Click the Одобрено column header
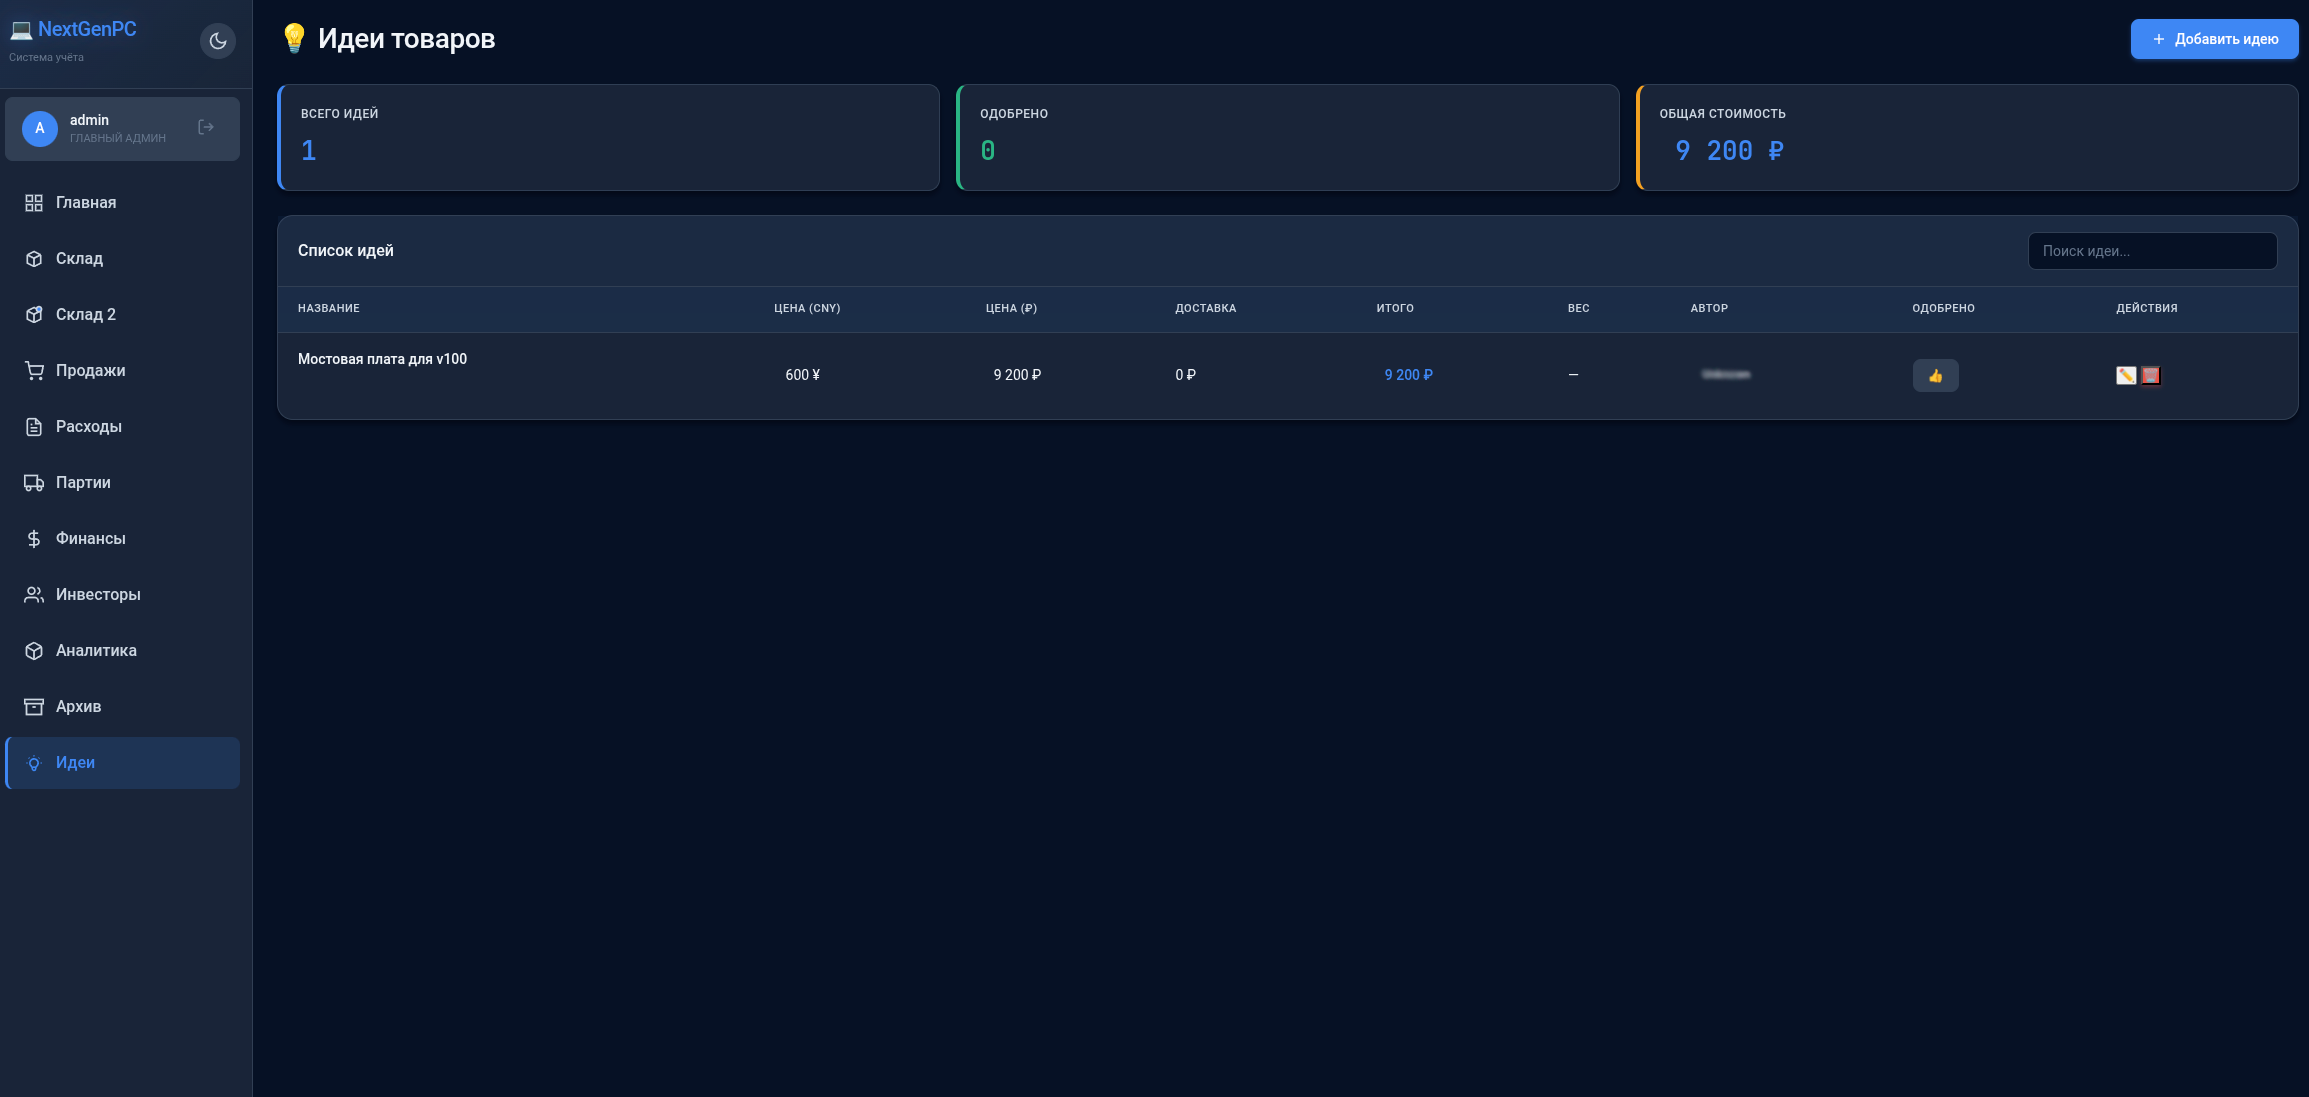 coord(1943,308)
